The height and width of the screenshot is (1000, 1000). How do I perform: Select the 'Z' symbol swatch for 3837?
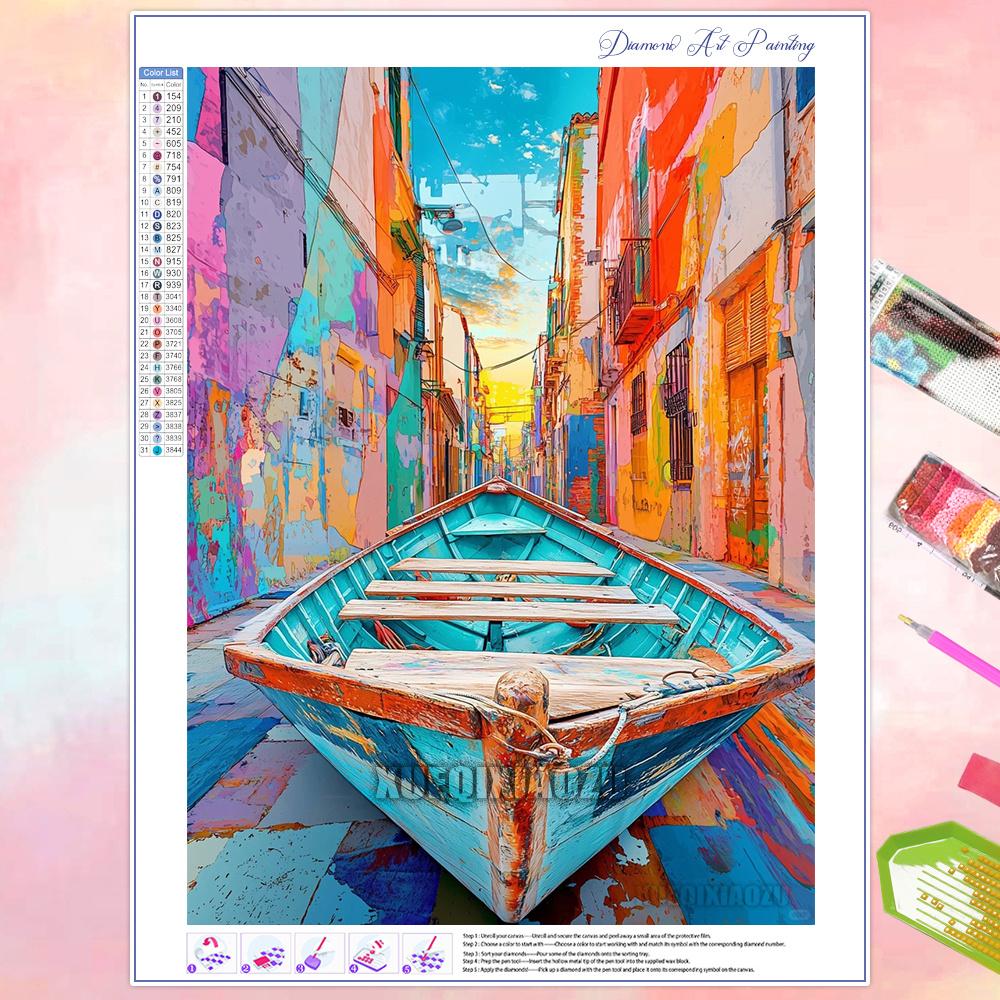(x=157, y=415)
